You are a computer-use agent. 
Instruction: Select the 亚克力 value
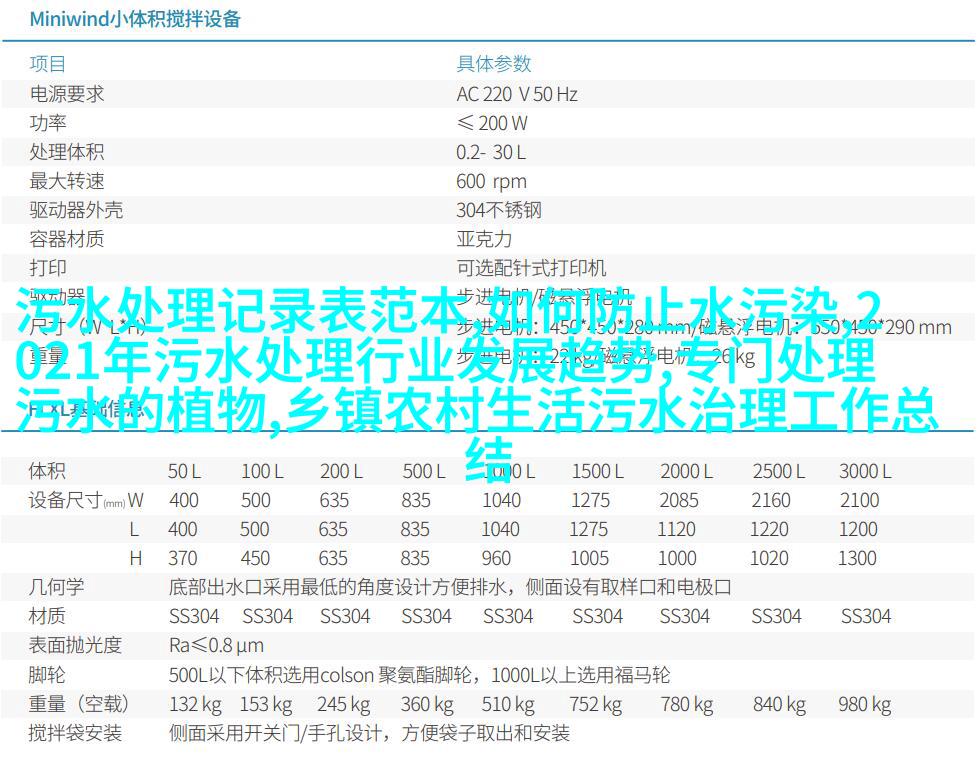(x=484, y=239)
